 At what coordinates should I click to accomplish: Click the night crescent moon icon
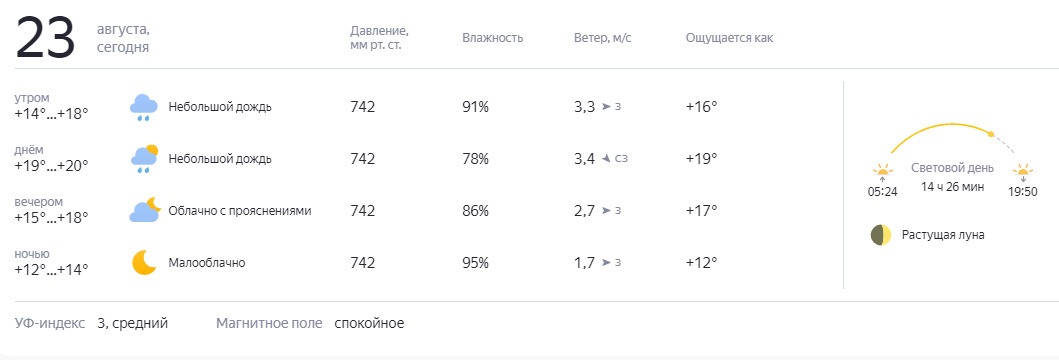tap(144, 262)
